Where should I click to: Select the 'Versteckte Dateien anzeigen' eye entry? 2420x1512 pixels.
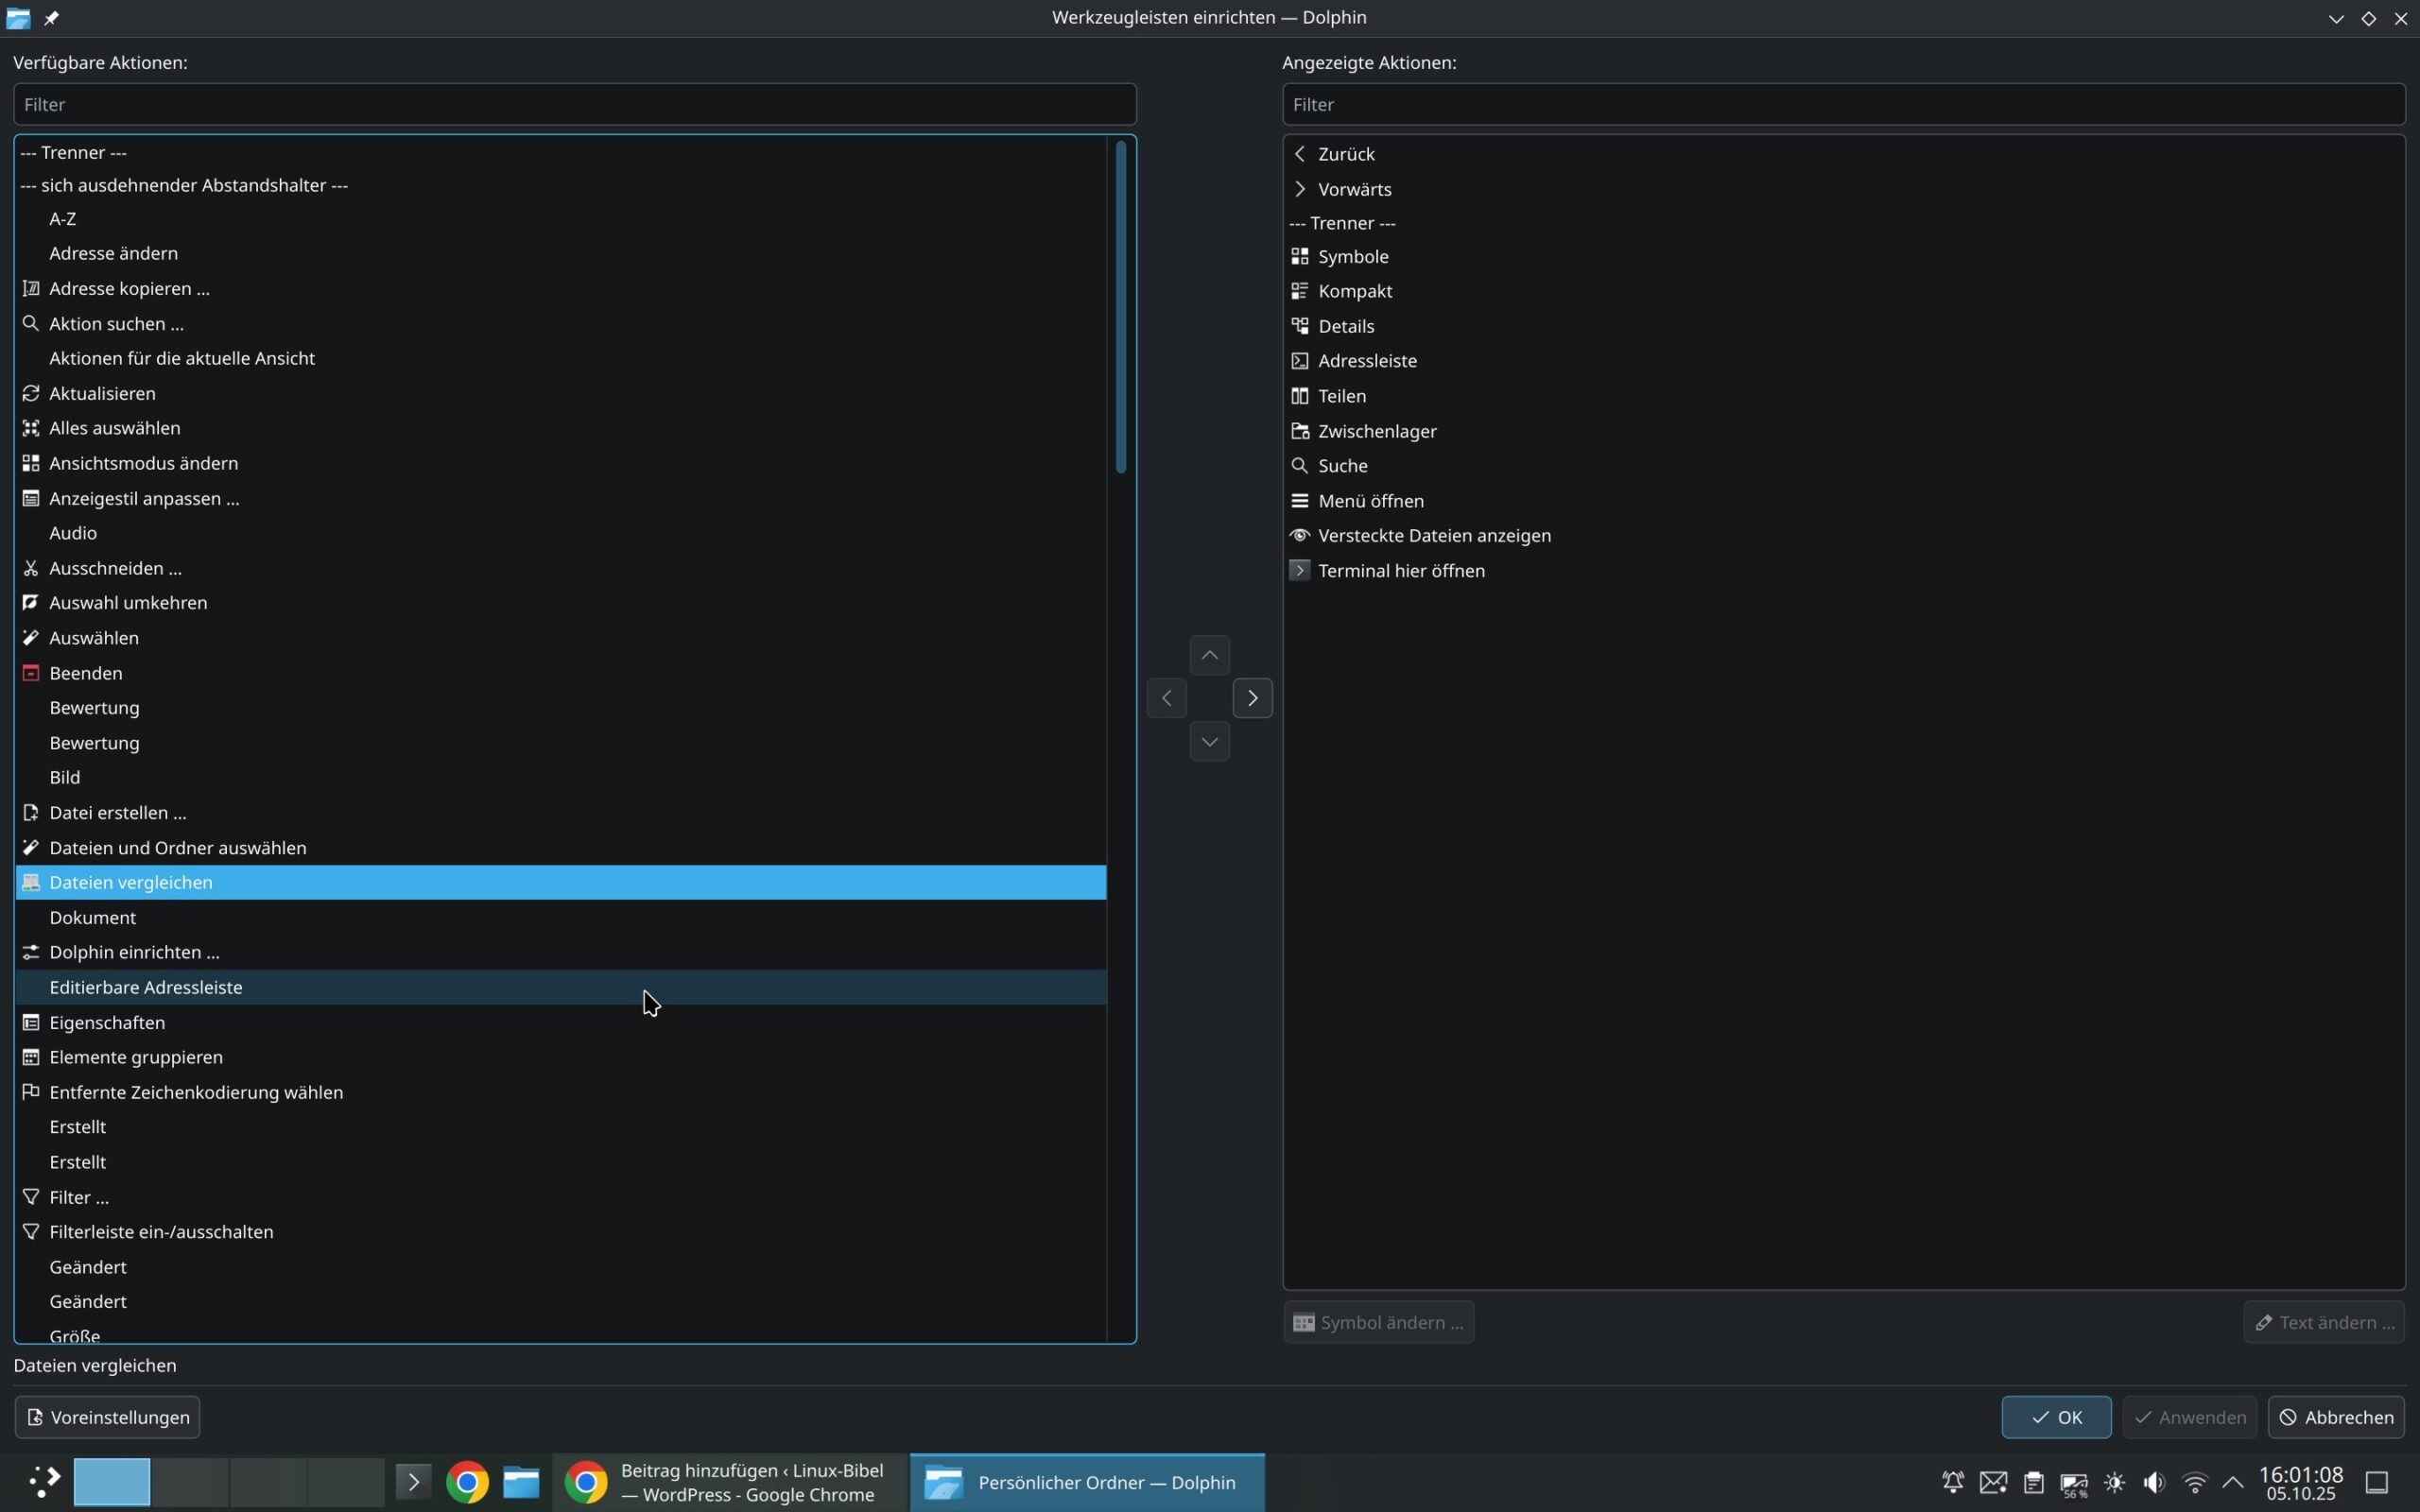point(1433,535)
